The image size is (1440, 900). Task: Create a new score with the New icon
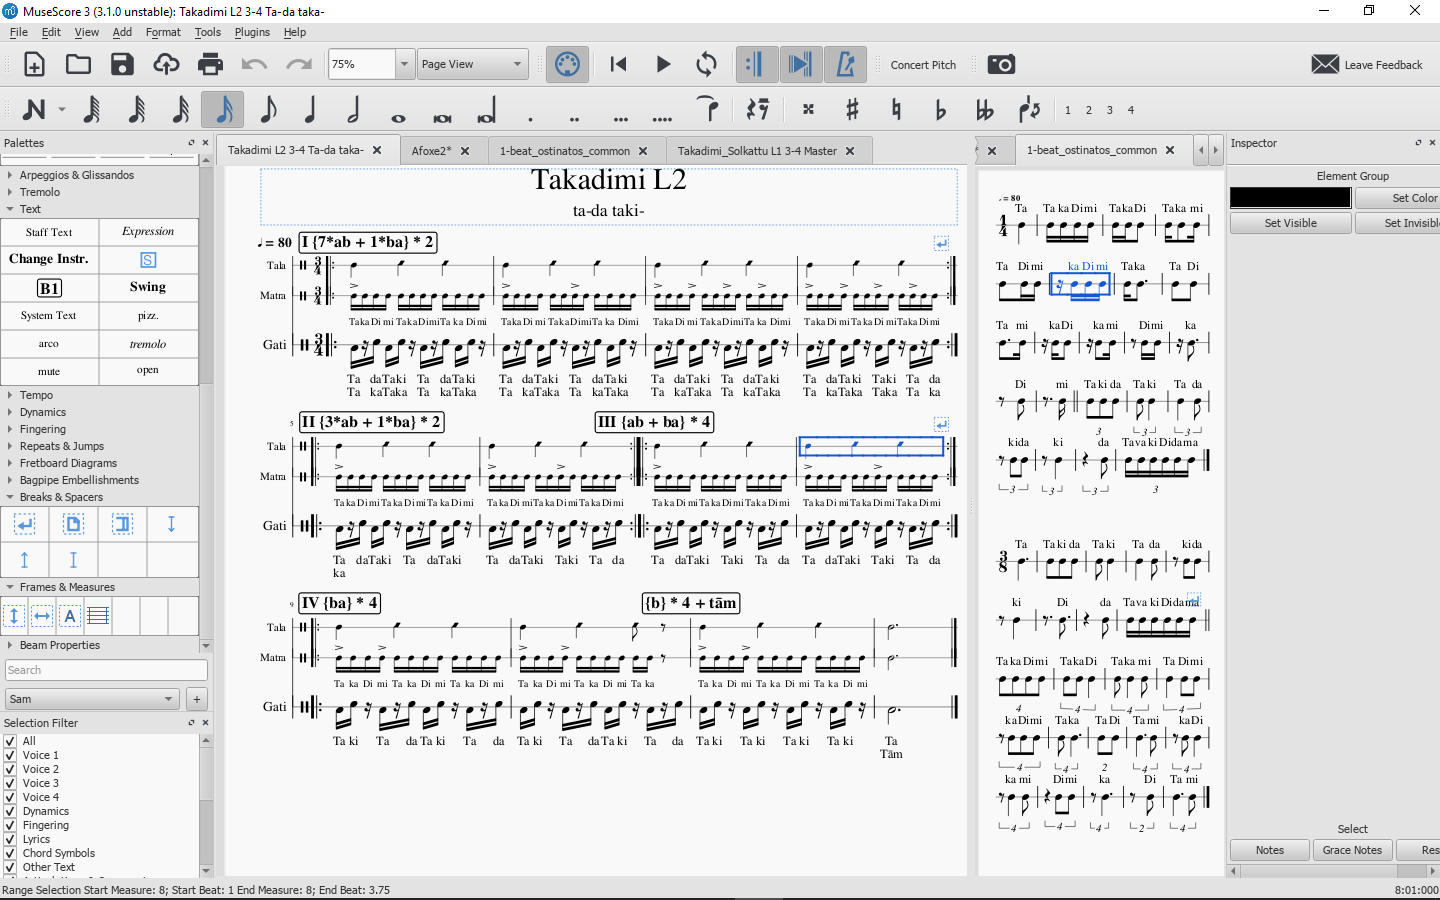click(x=34, y=65)
